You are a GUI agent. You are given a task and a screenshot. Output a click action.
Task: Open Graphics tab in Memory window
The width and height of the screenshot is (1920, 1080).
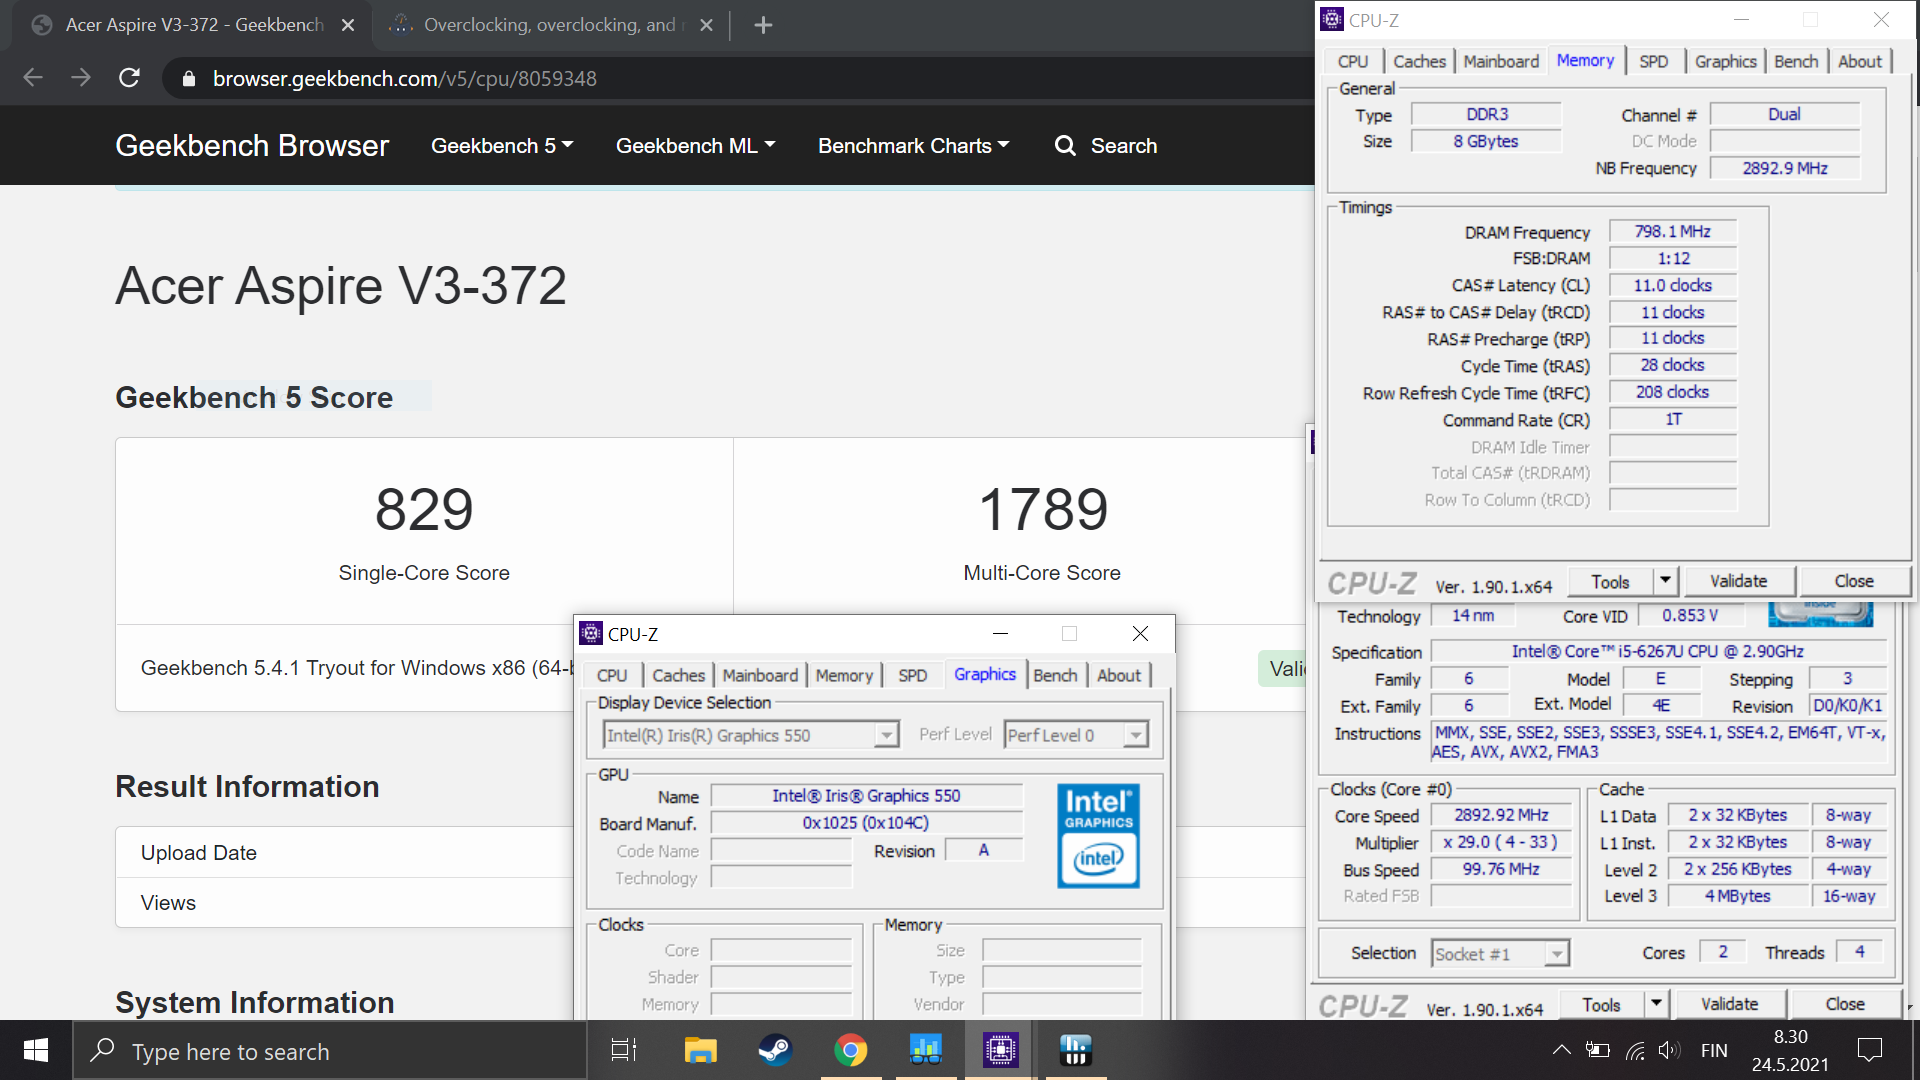click(x=1725, y=61)
